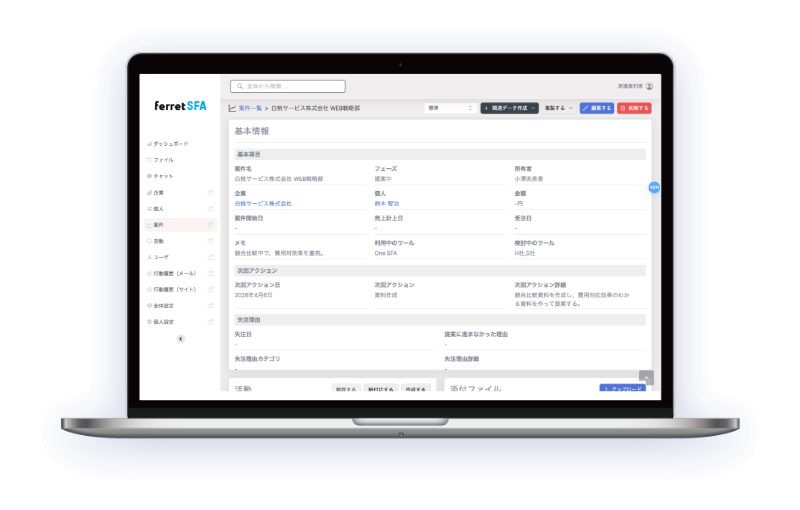The width and height of the screenshot is (800, 510).
Task: Click the chart icon in the breadcrumb
Action: point(232,108)
